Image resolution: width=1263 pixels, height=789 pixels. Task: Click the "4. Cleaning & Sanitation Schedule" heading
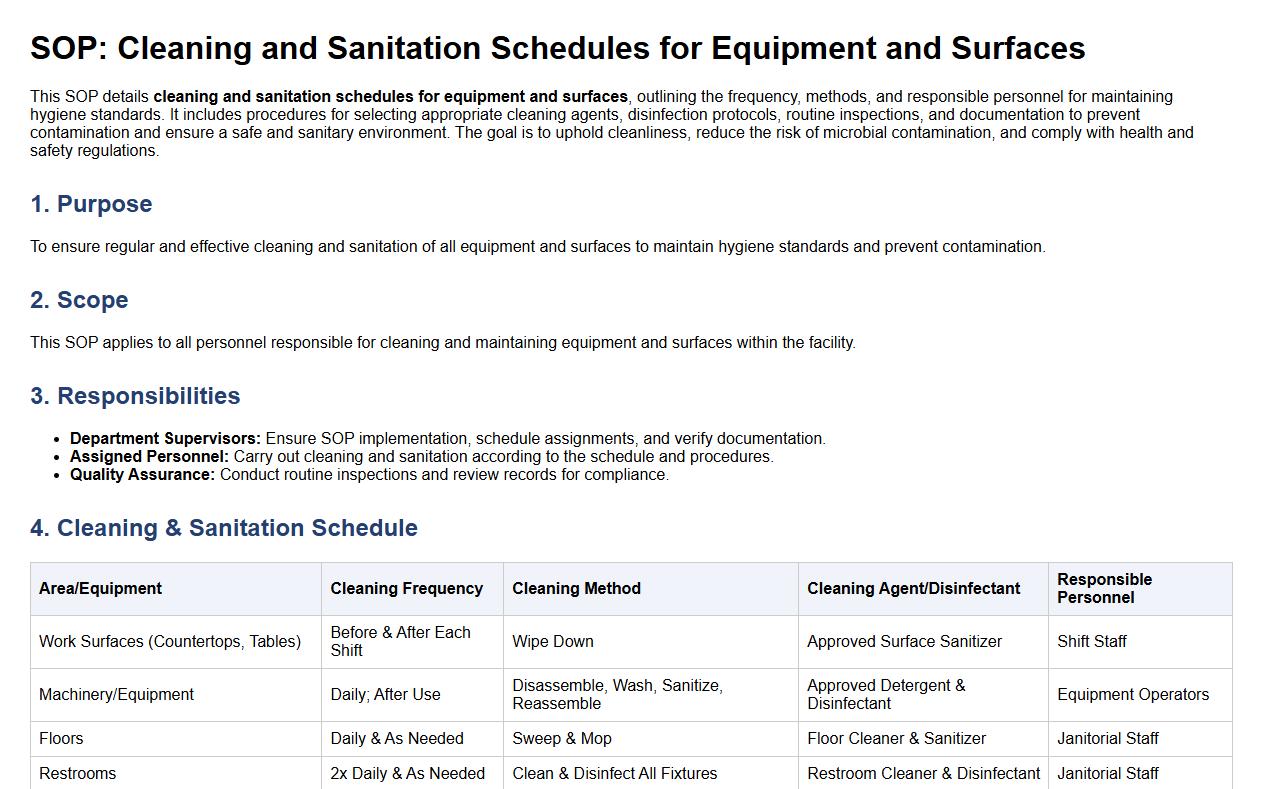[x=224, y=528]
